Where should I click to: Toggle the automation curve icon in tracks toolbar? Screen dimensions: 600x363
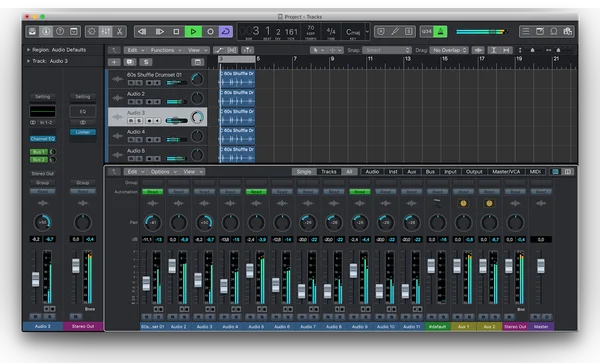[x=219, y=50]
